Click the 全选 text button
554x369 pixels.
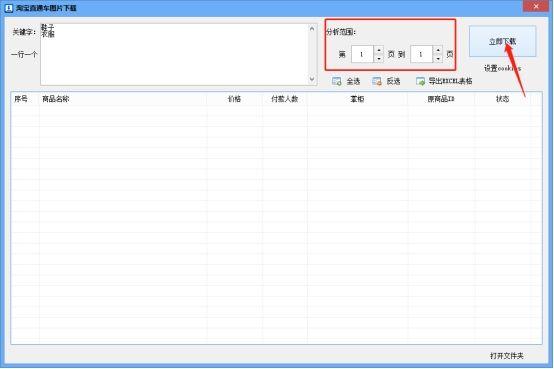pos(353,81)
